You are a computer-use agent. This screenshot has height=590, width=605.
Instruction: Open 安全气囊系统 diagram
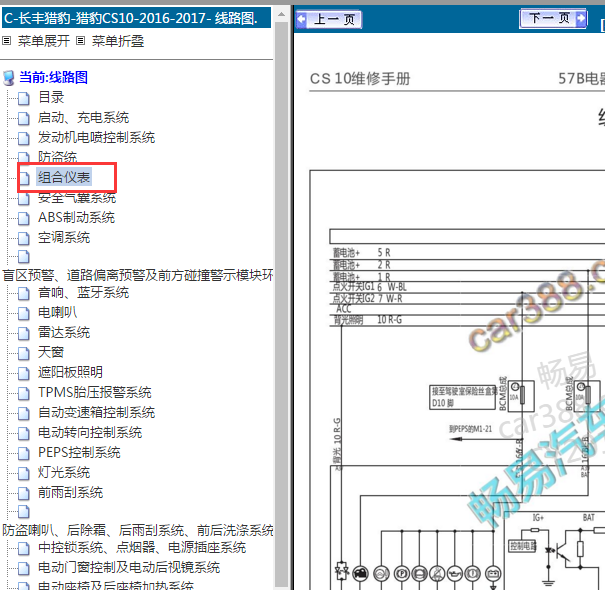click(77, 198)
